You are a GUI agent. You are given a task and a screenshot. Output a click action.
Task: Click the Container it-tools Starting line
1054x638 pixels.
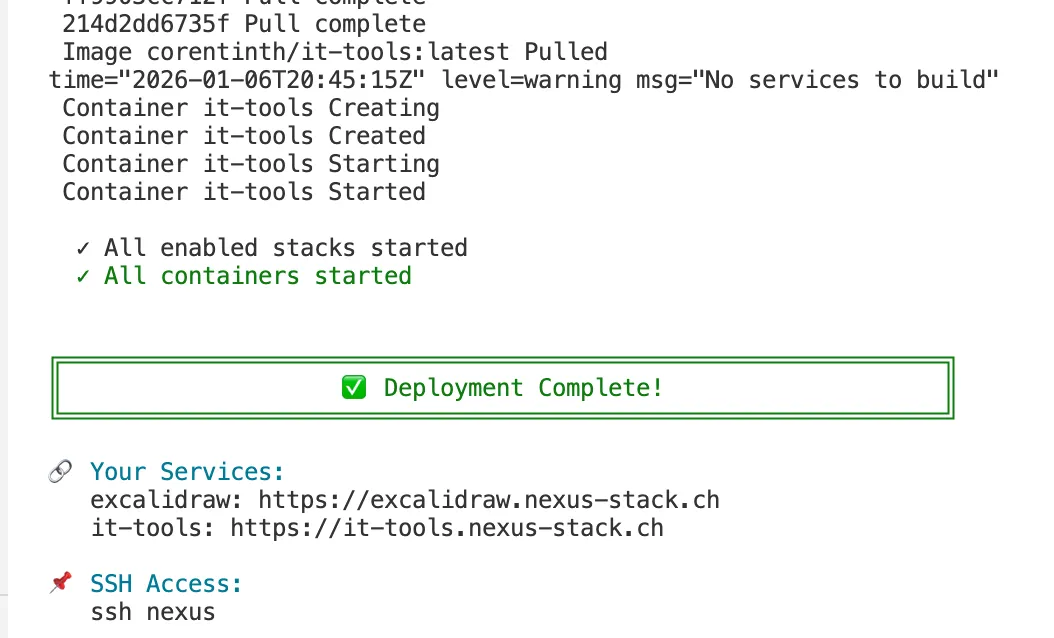pyautogui.click(x=250, y=164)
